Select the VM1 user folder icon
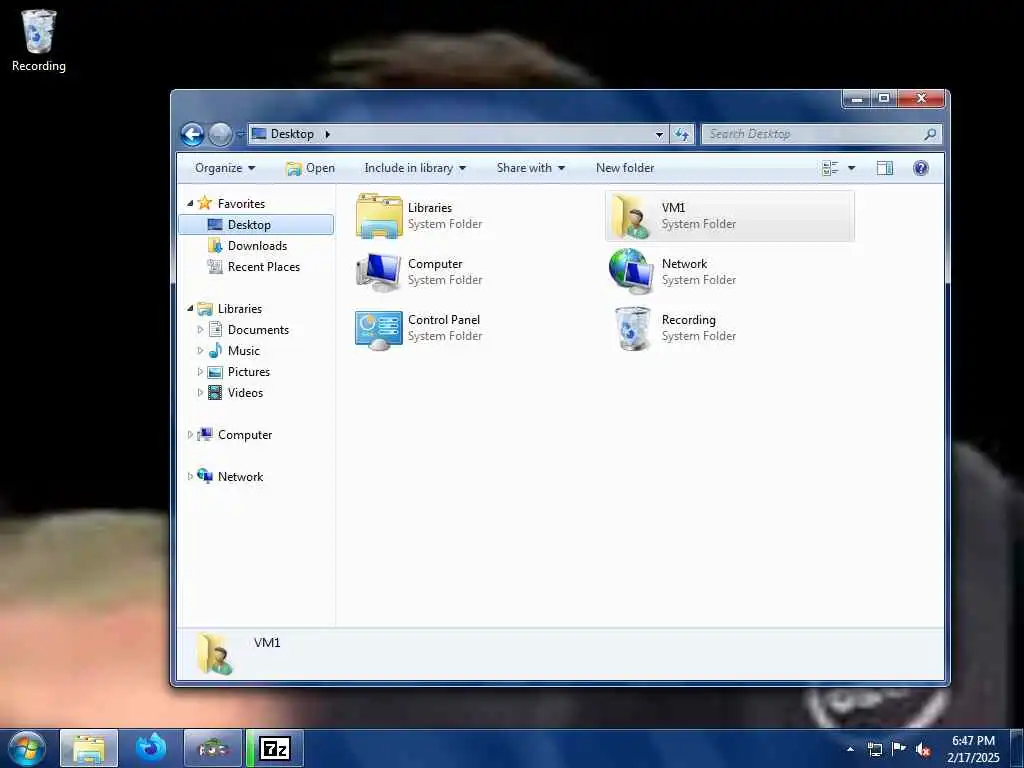Screen dimensions: 1024x768 (632, 216)
